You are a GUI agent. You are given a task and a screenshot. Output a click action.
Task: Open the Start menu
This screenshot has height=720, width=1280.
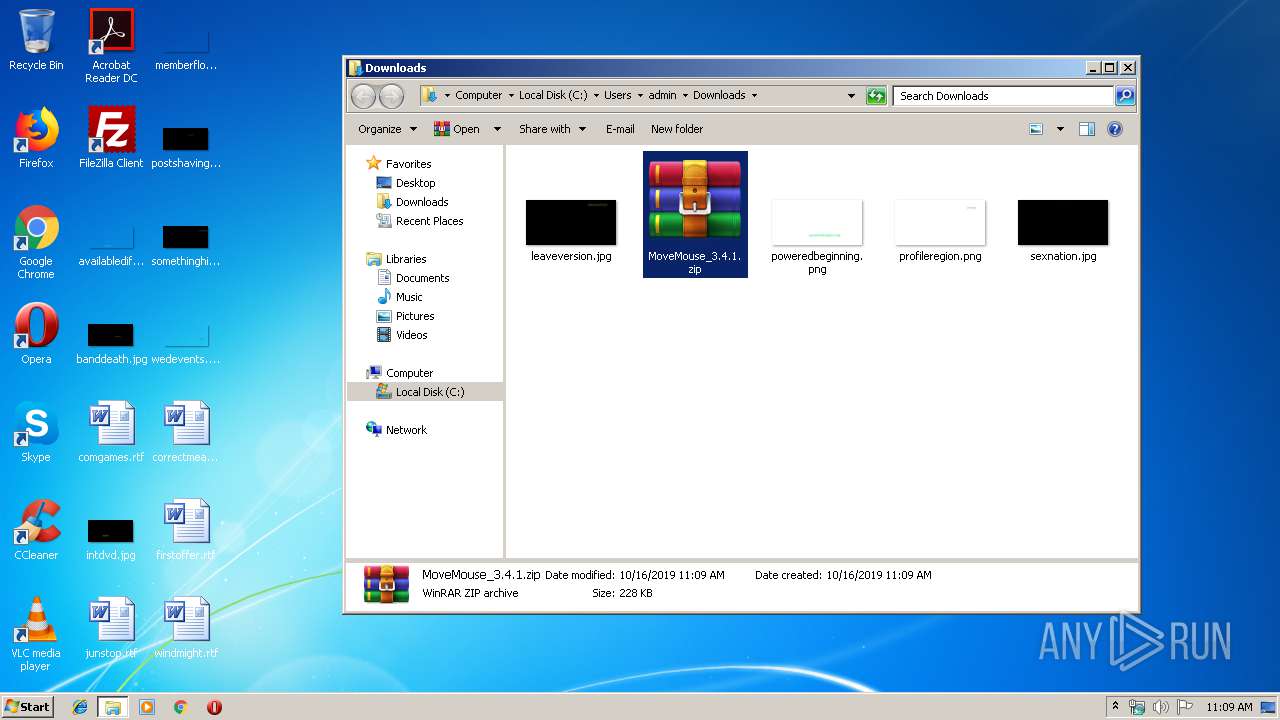28,706
